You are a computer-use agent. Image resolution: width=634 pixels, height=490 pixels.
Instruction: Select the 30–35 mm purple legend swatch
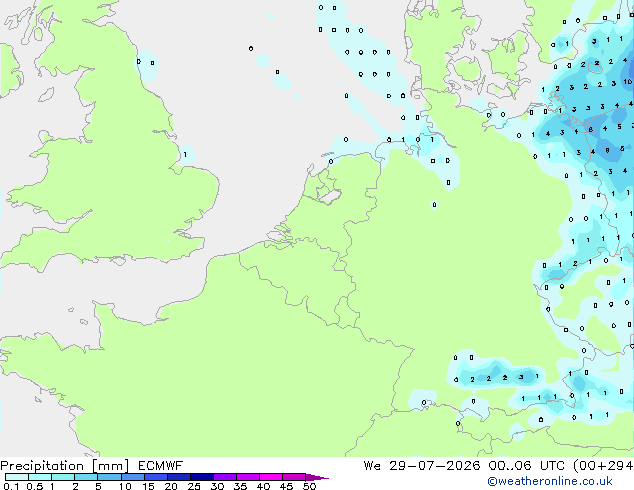tap(224, 477)
